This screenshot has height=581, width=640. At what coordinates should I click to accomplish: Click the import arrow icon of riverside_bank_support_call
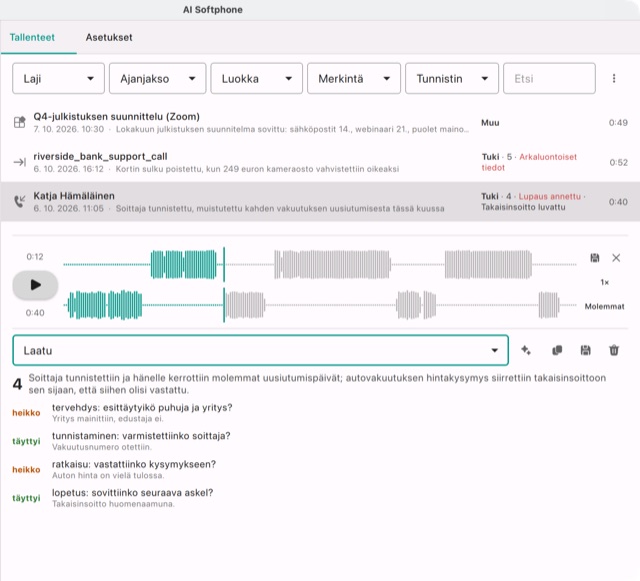(20, 163)
